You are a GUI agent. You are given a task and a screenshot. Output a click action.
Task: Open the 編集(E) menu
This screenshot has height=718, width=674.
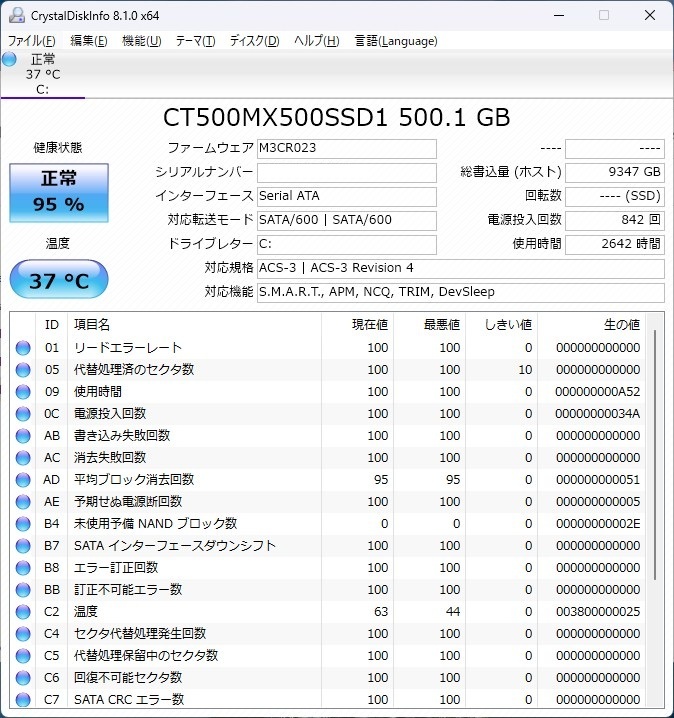click(x=89, y=41)
